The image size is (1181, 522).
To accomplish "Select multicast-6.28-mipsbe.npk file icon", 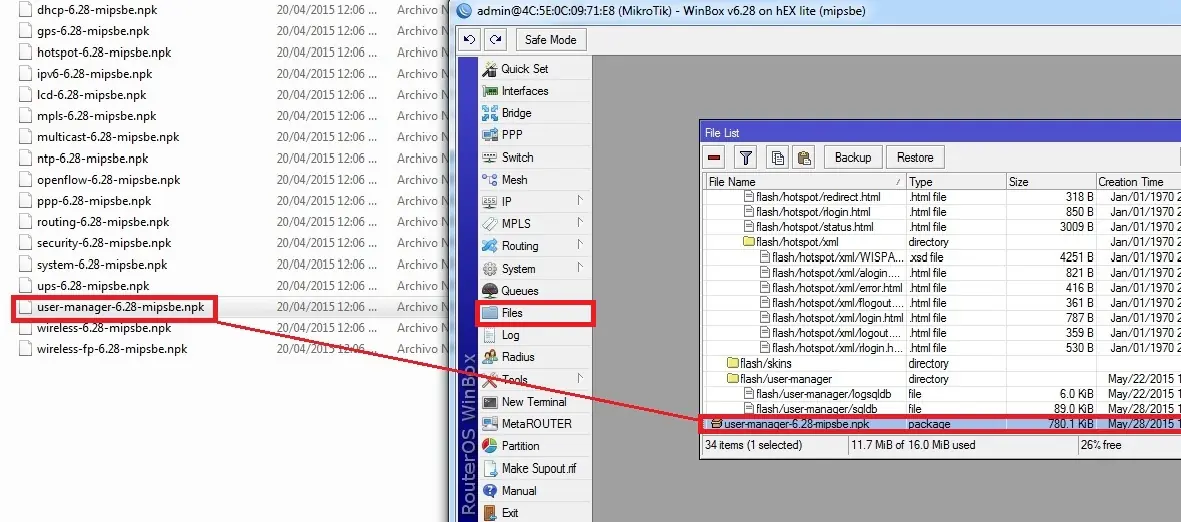I will [x=25, y=137].
